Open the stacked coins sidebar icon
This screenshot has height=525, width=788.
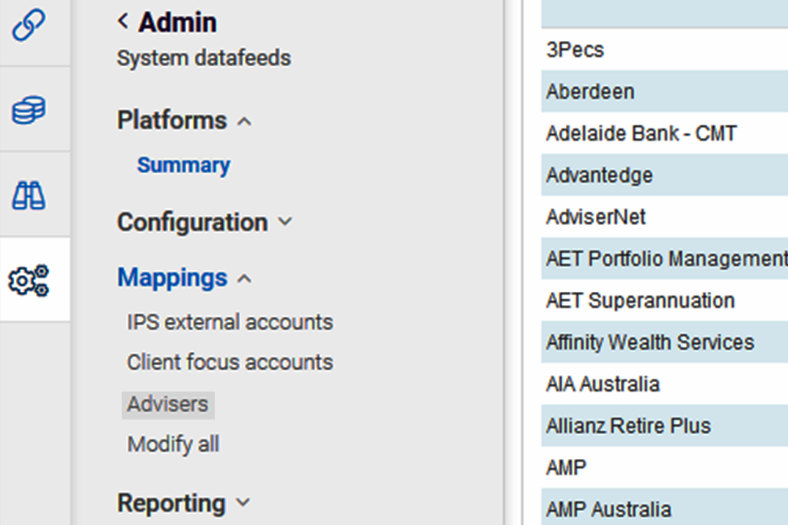point(29,110)
